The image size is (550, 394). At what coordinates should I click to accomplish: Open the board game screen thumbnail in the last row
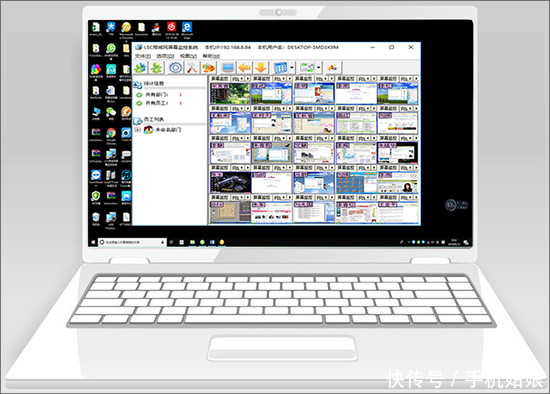click(x=230, y=212)
